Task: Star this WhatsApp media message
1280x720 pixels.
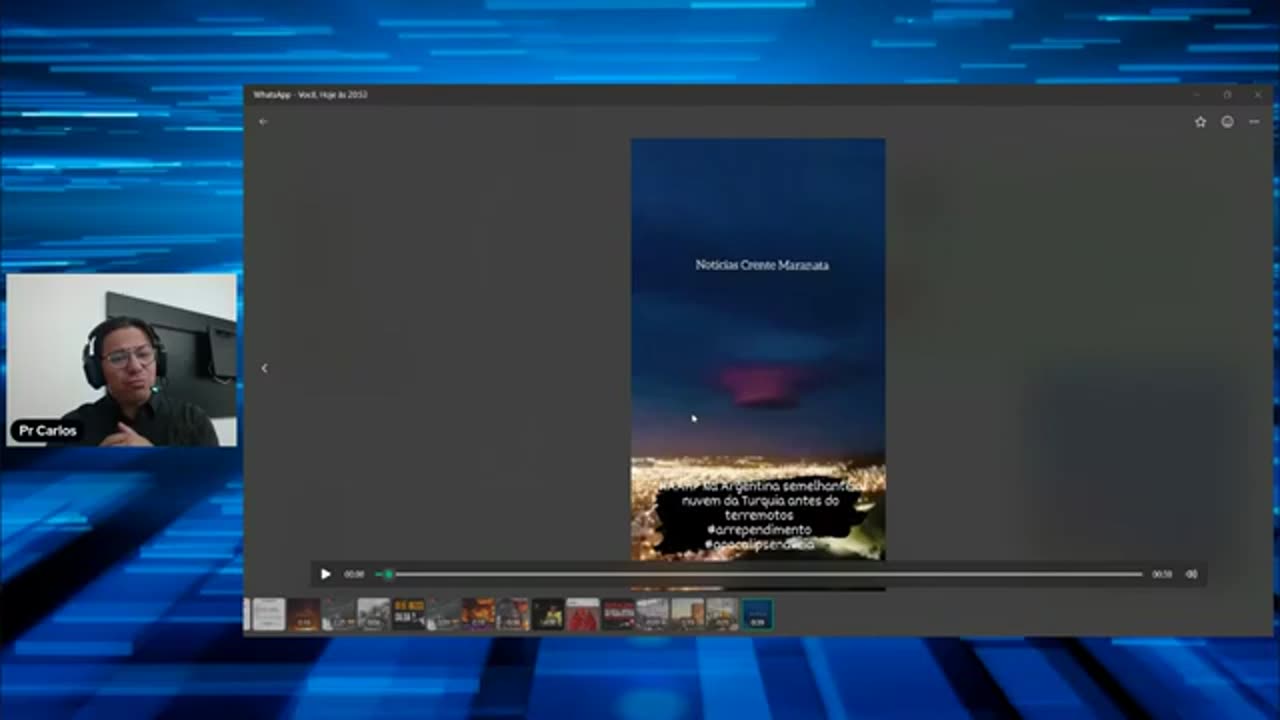Action: [1200, 122]
